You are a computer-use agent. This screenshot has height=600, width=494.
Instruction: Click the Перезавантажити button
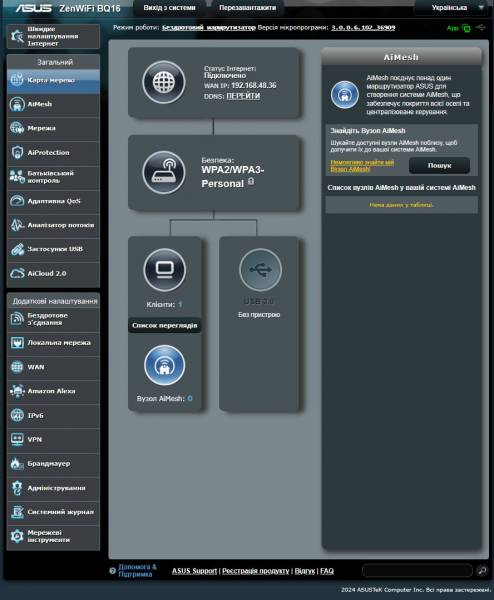248,8
